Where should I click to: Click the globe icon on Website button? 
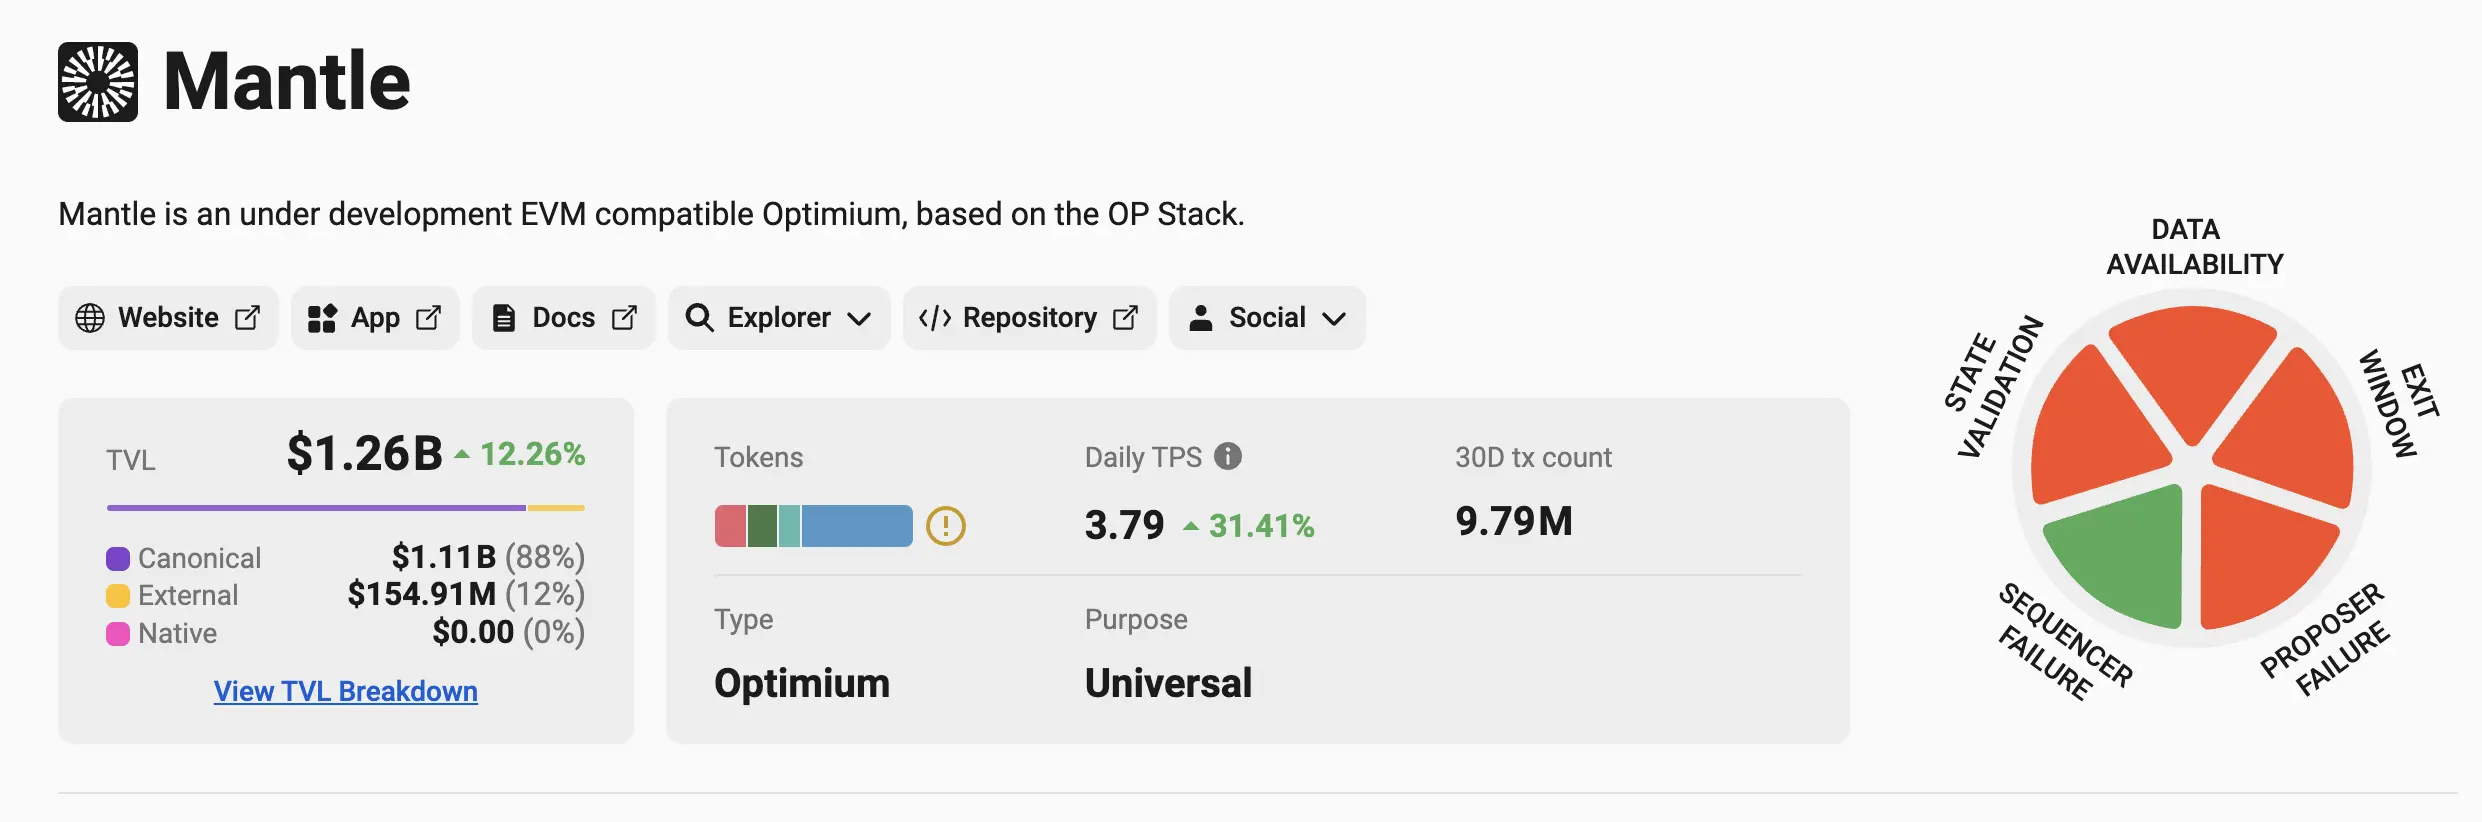click(x=90, y=318)
